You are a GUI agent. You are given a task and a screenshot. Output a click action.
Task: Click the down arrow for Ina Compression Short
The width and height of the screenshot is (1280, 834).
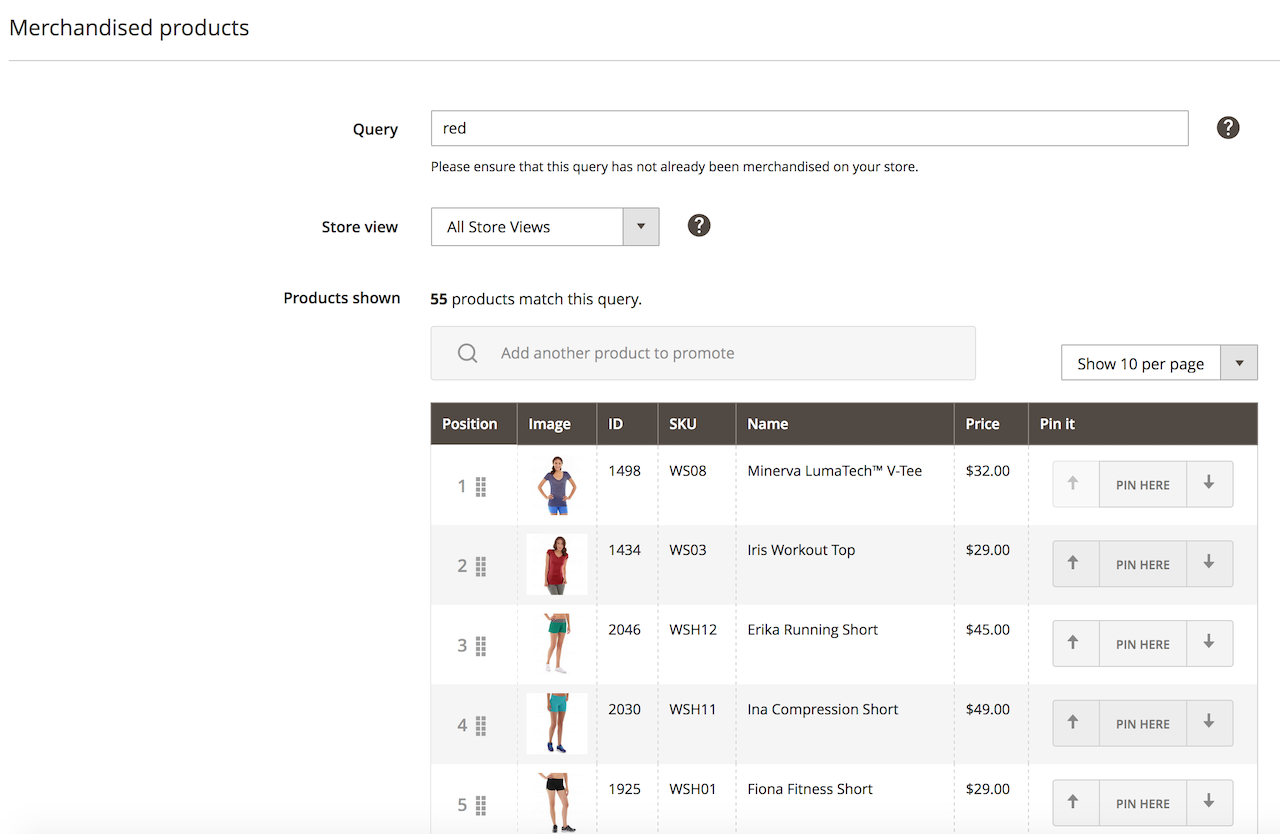[1209, 723]
